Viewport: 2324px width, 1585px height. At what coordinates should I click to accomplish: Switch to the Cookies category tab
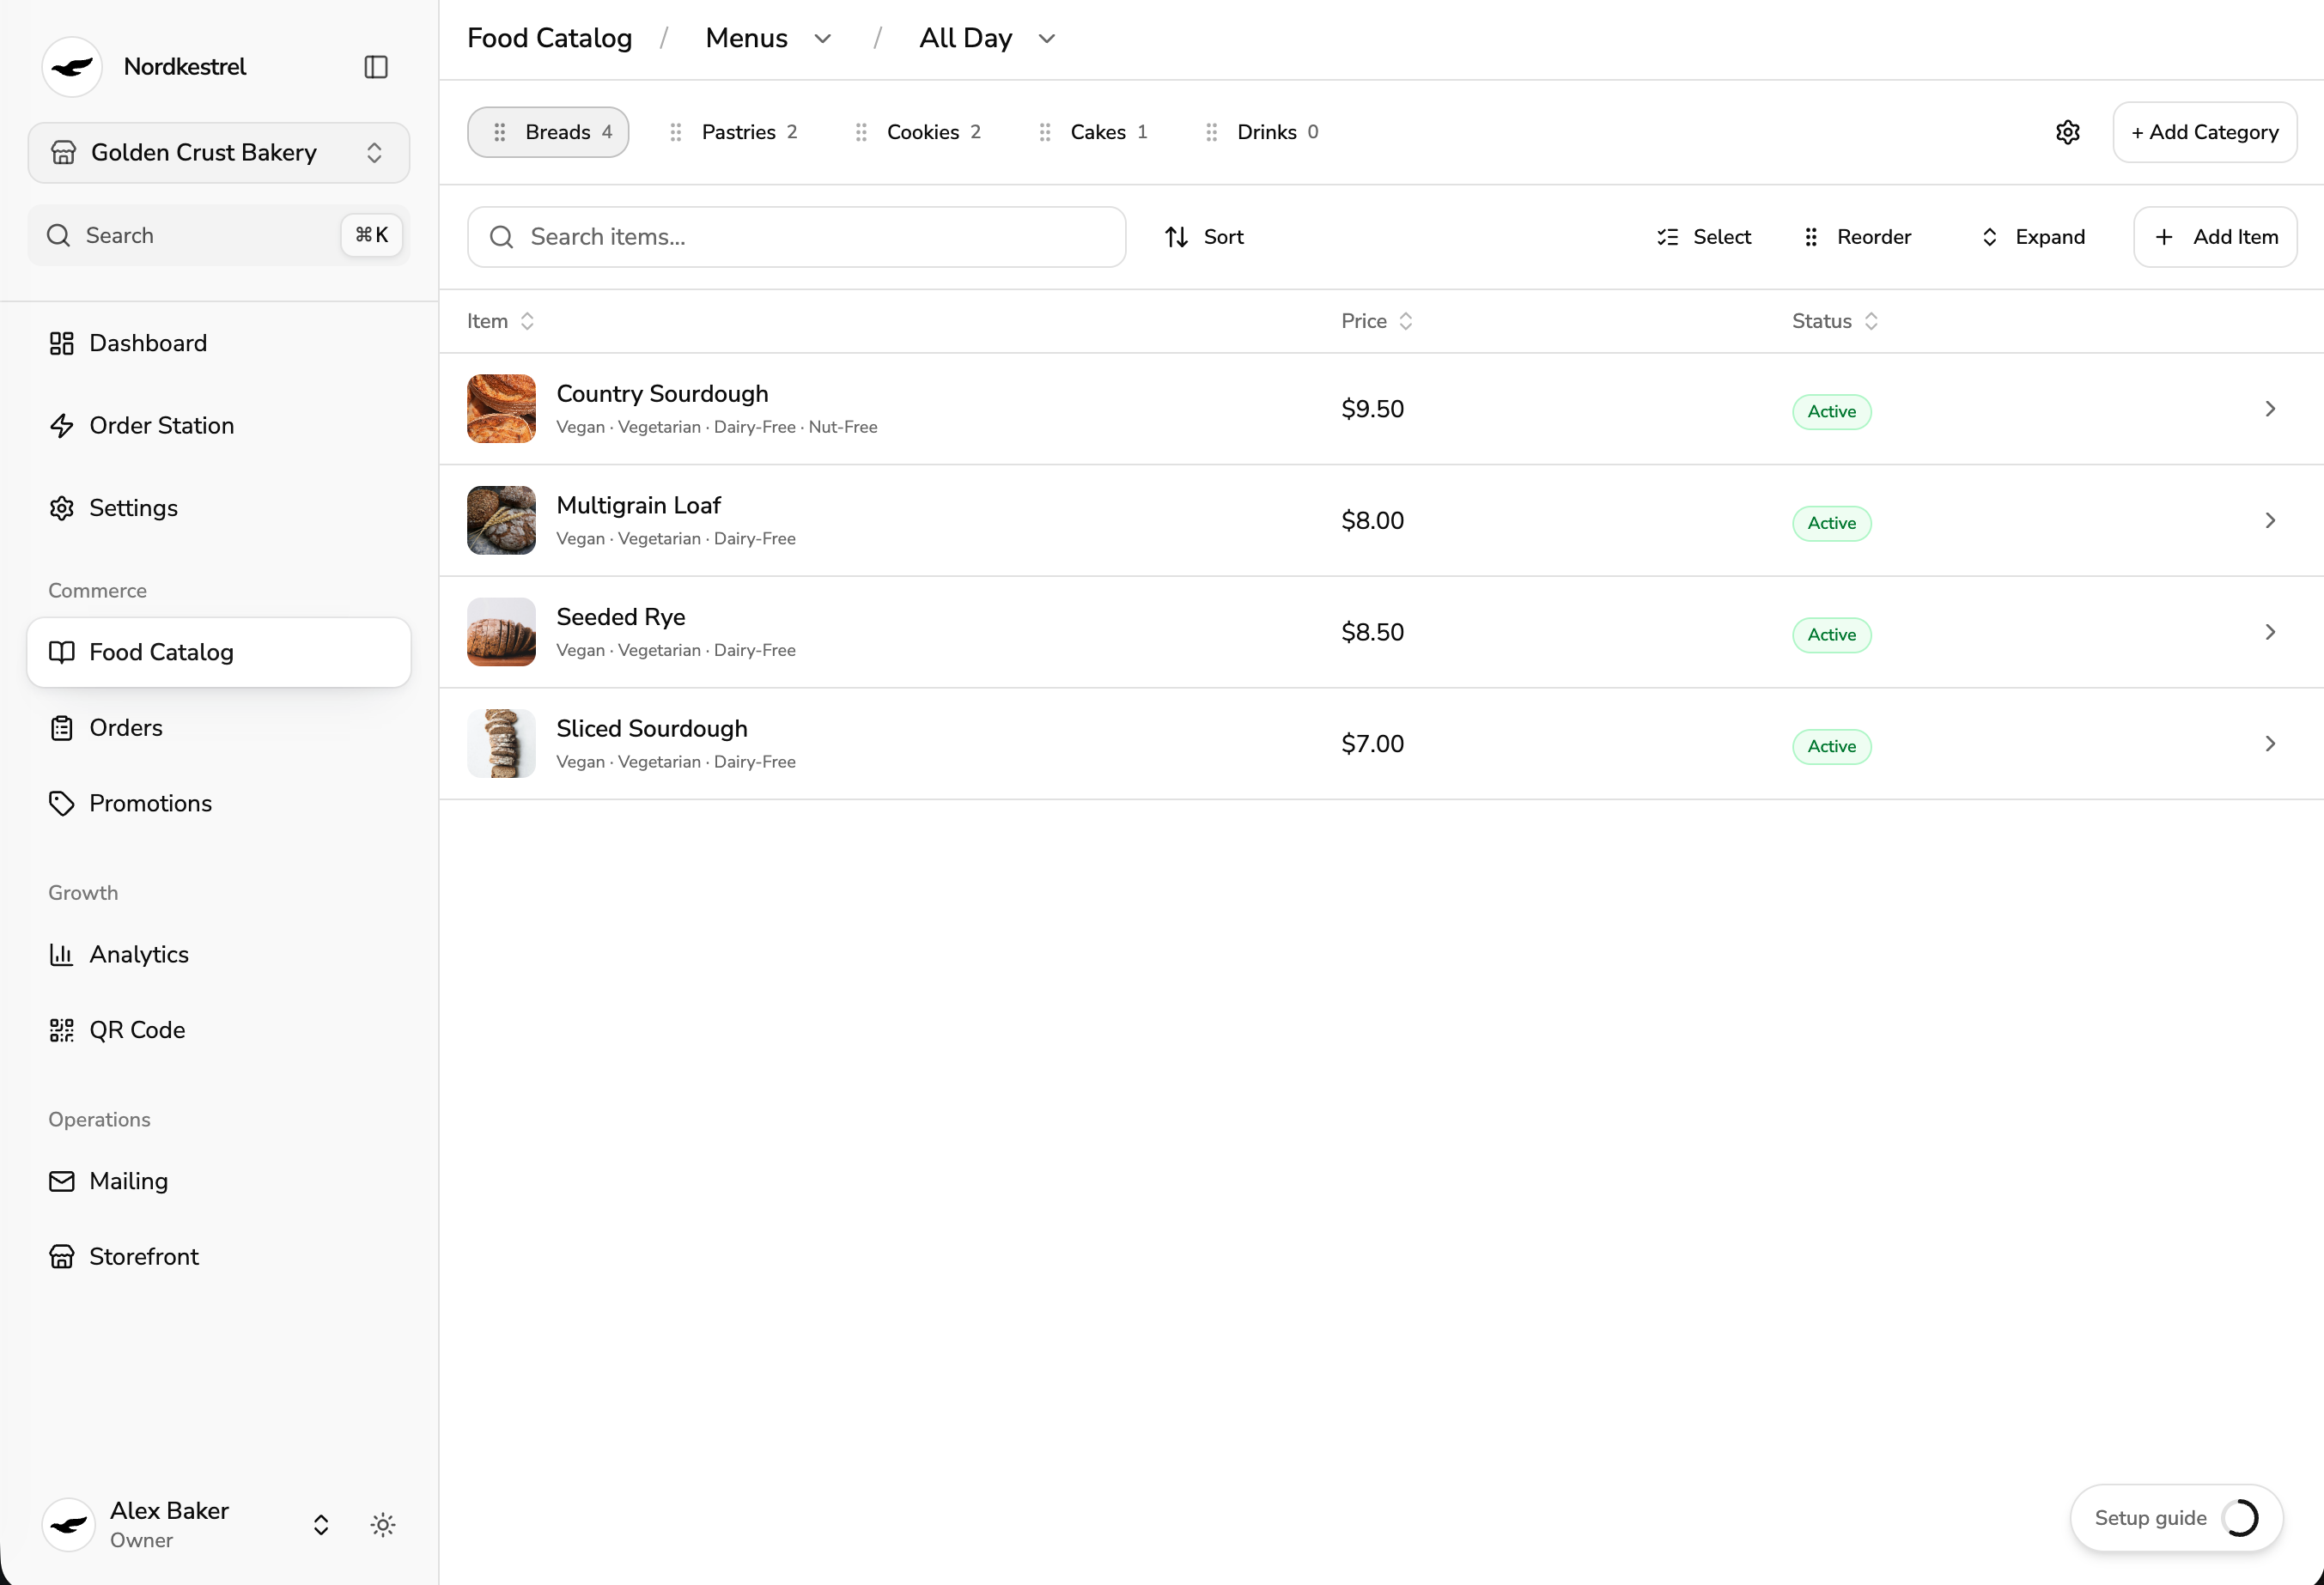(x=922, y=132)
